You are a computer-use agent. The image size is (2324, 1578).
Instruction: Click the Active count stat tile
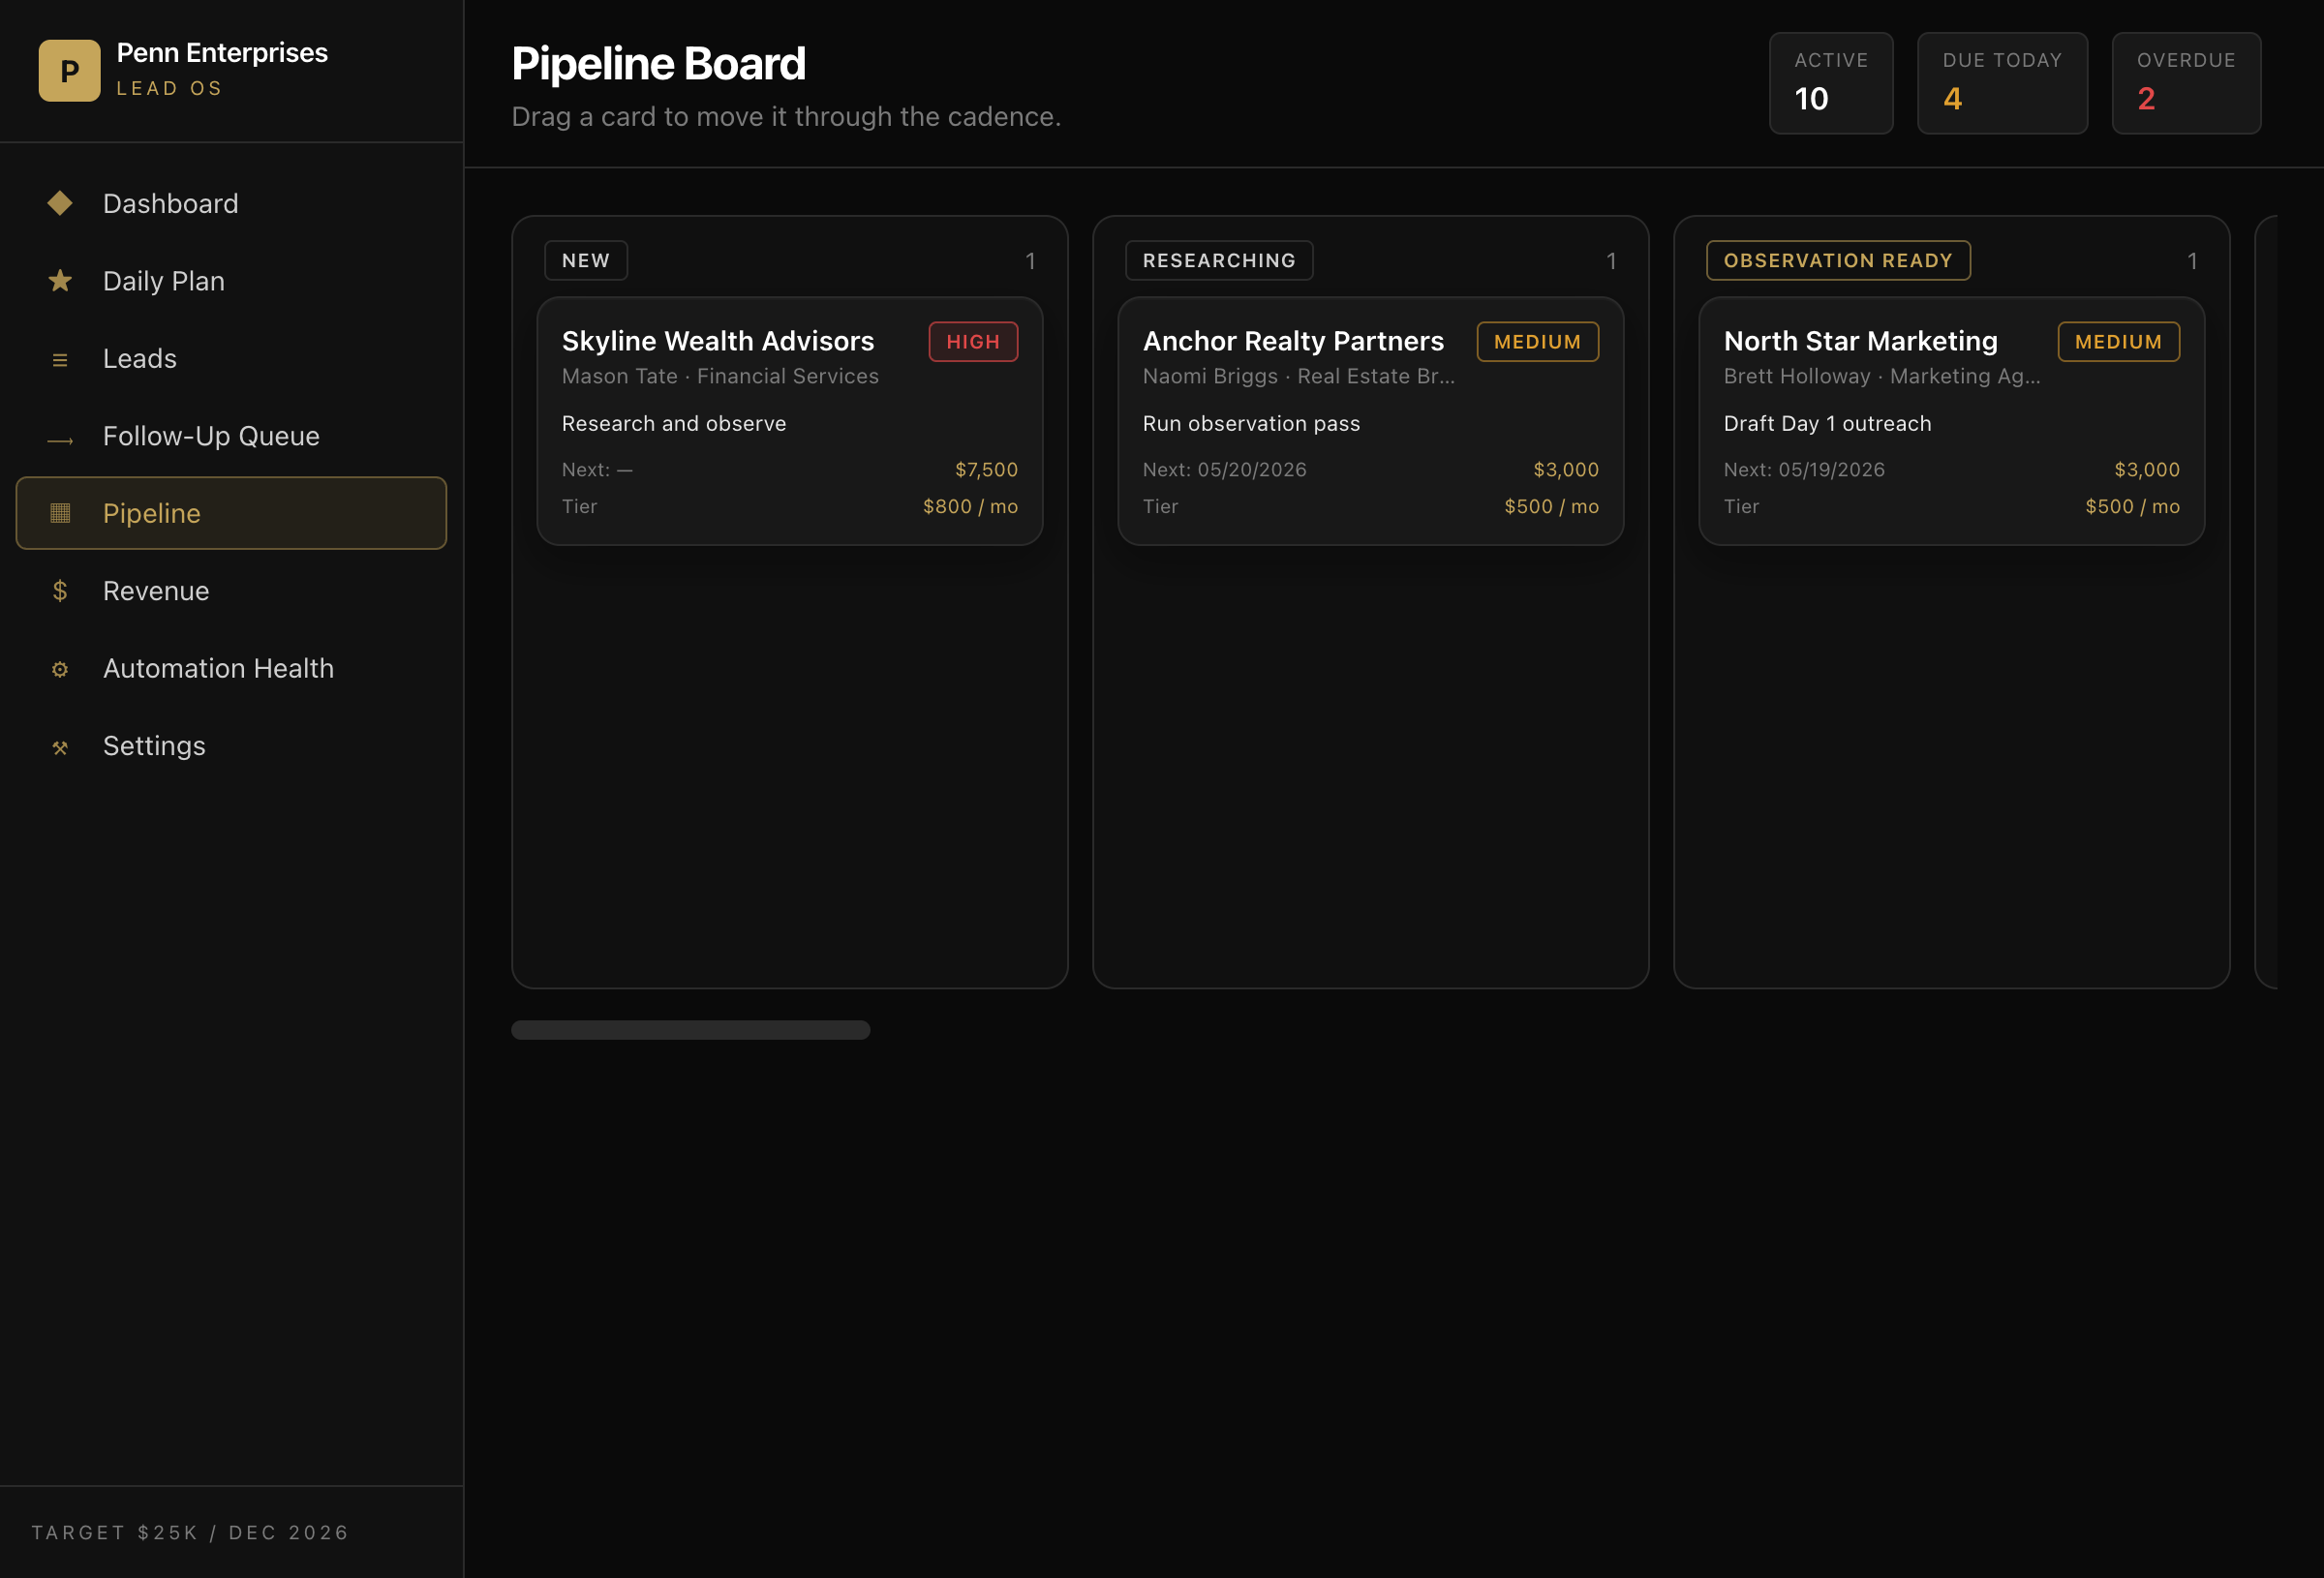tap(1830, 83)
